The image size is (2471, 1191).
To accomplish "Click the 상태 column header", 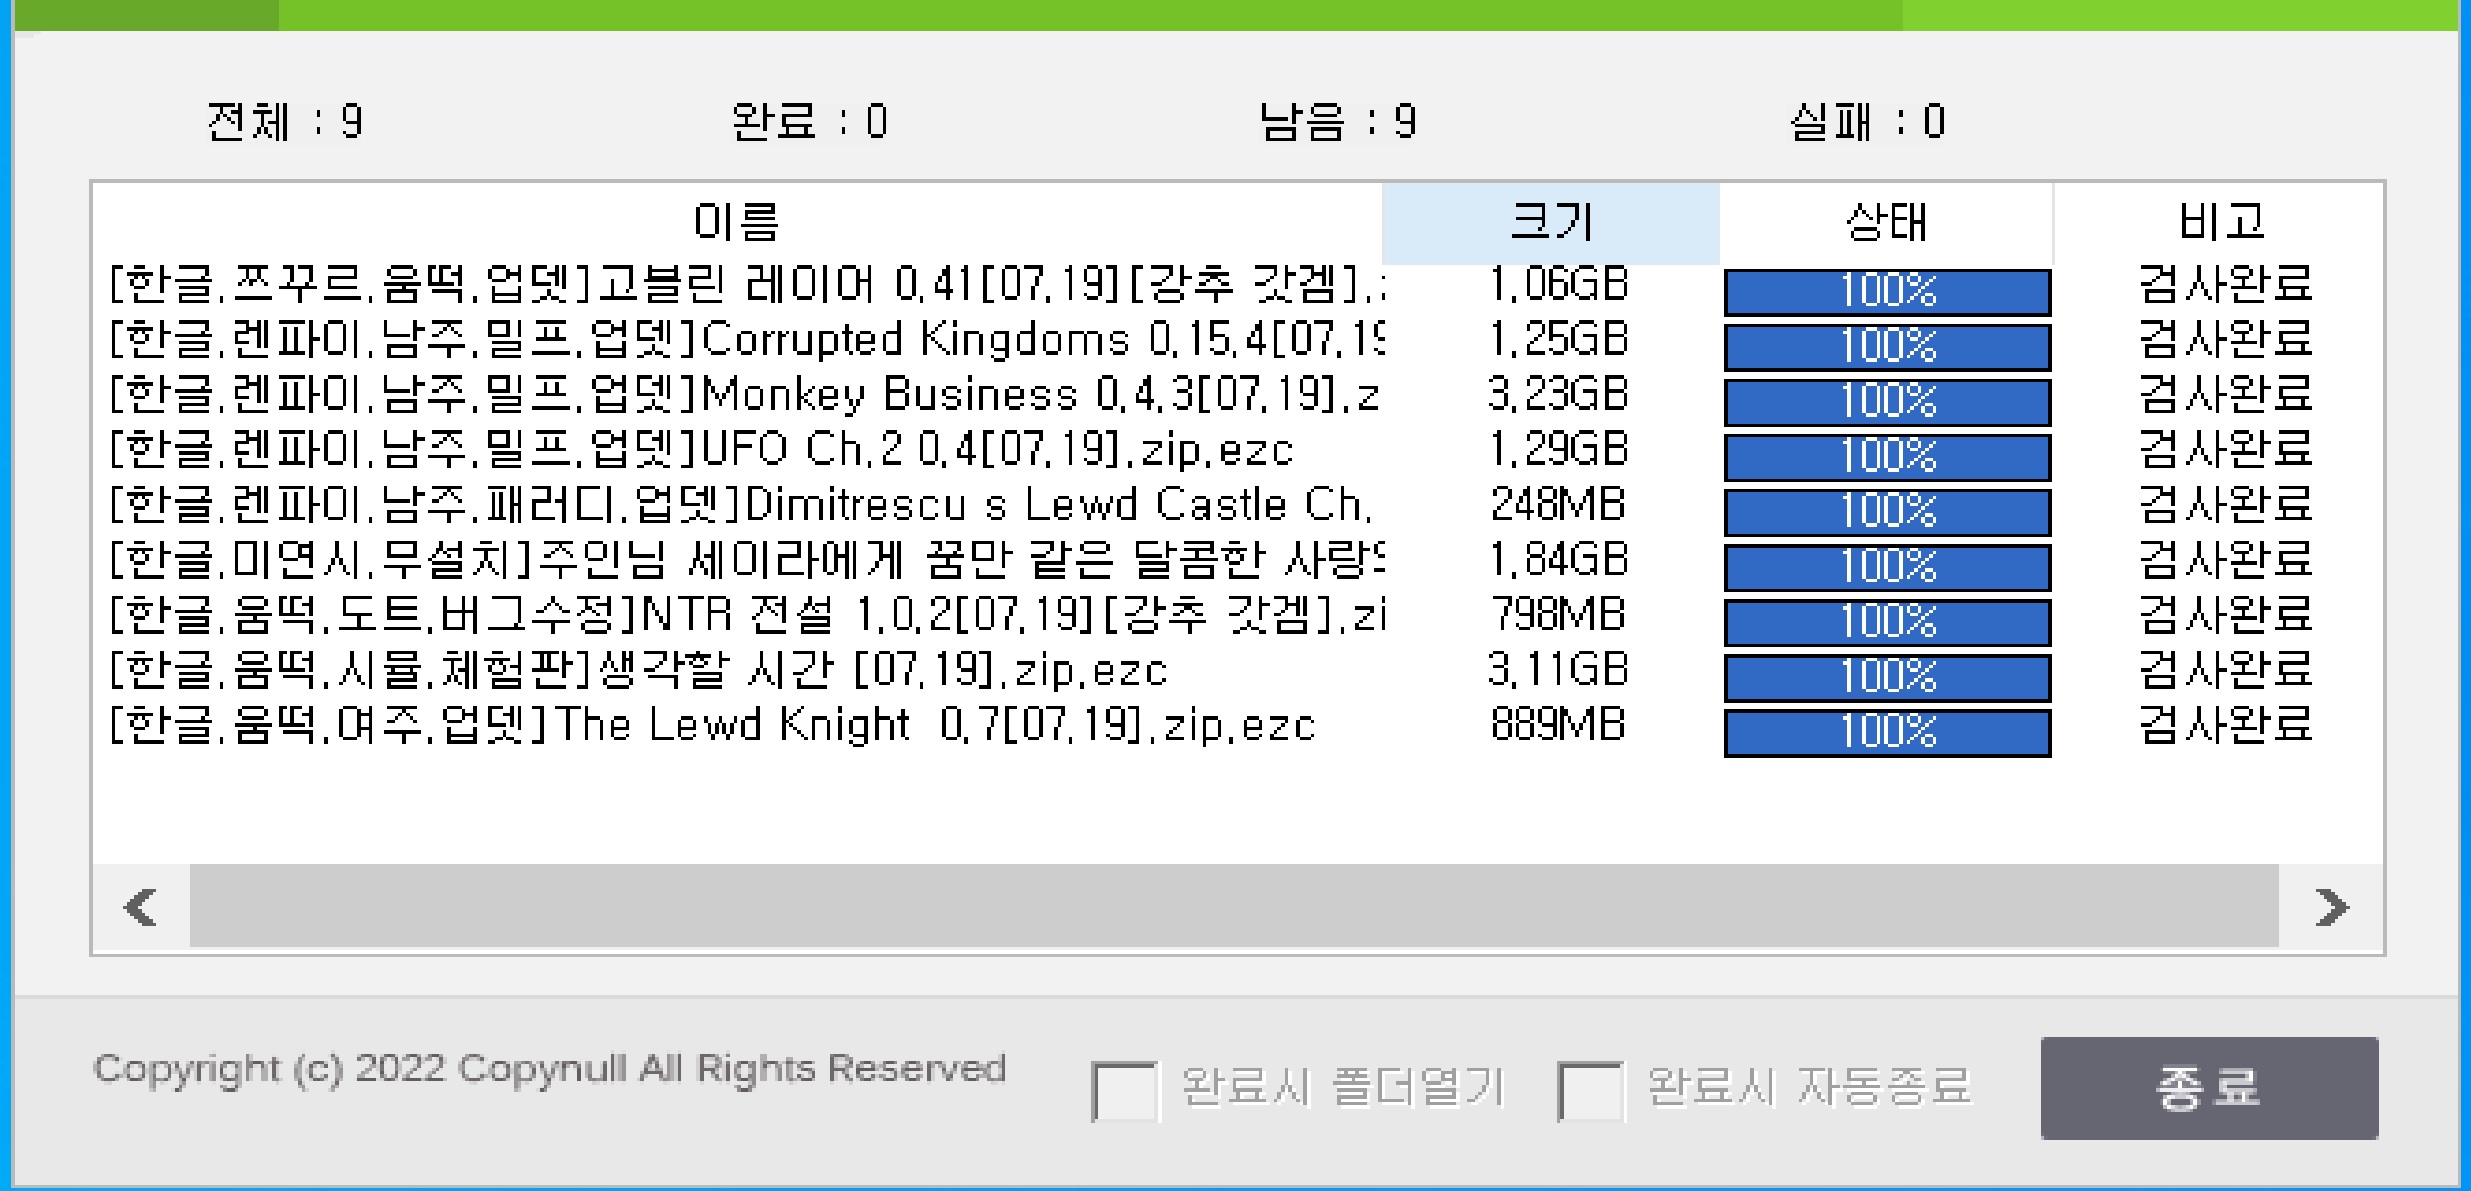I will pyautogui.click(x=1886, y=222).
